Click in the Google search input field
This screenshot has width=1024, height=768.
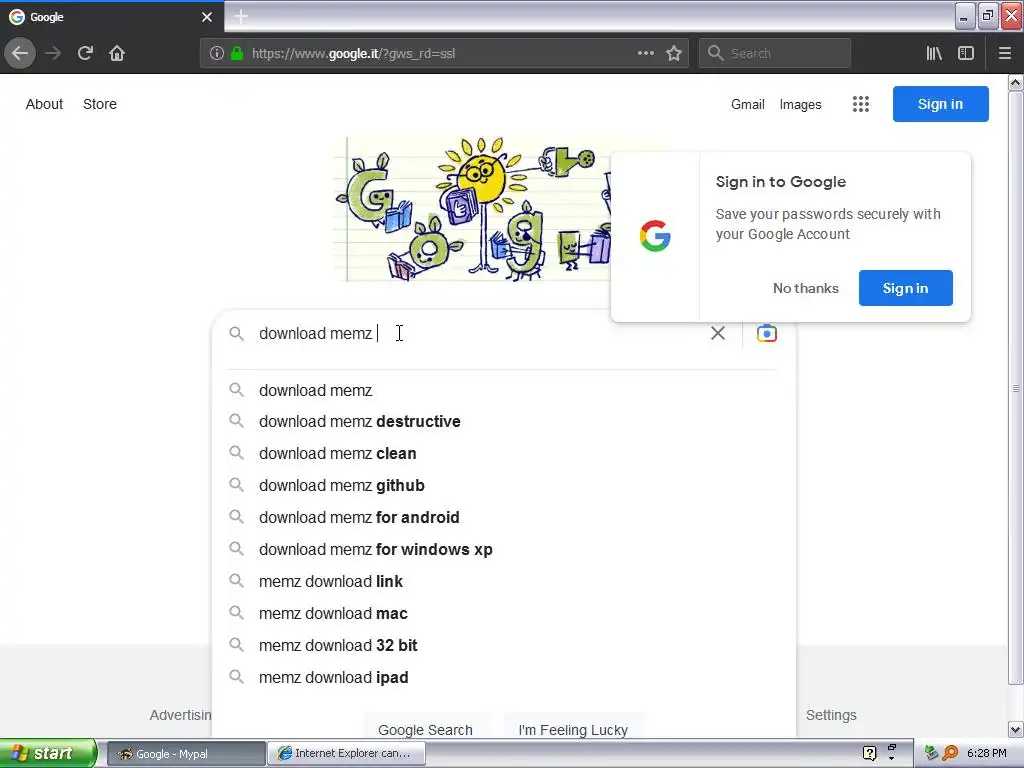[480, 333]
